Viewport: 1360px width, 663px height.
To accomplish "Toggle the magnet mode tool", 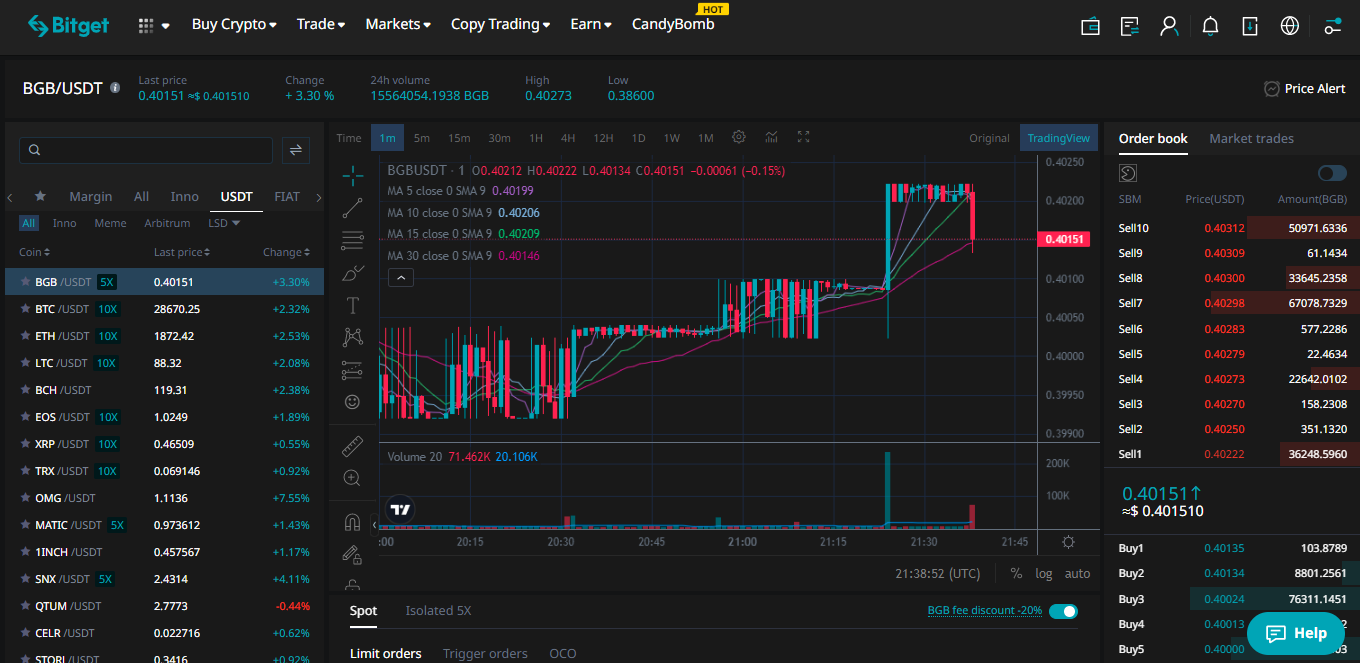I will [x=352, y=522].
